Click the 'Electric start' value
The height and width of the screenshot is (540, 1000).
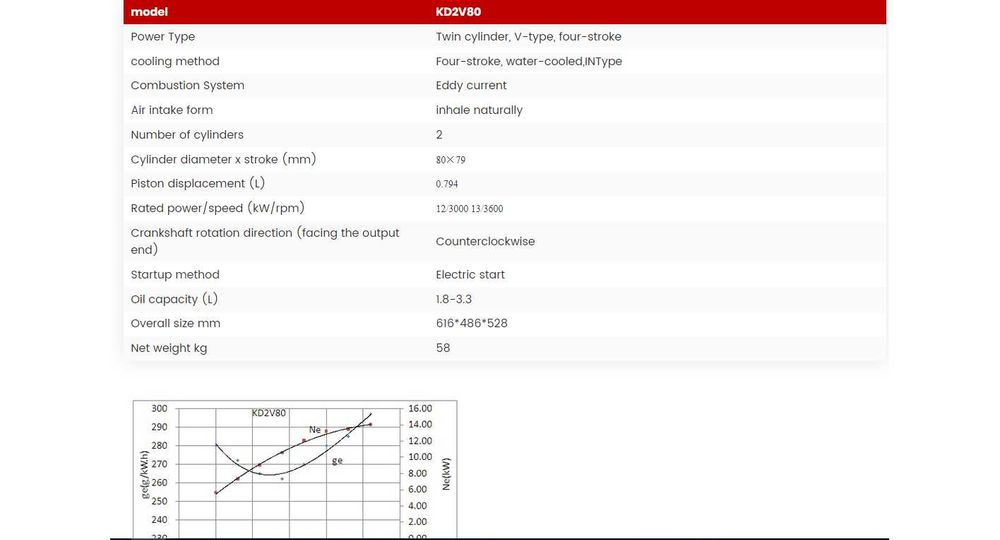click(470, 275)
